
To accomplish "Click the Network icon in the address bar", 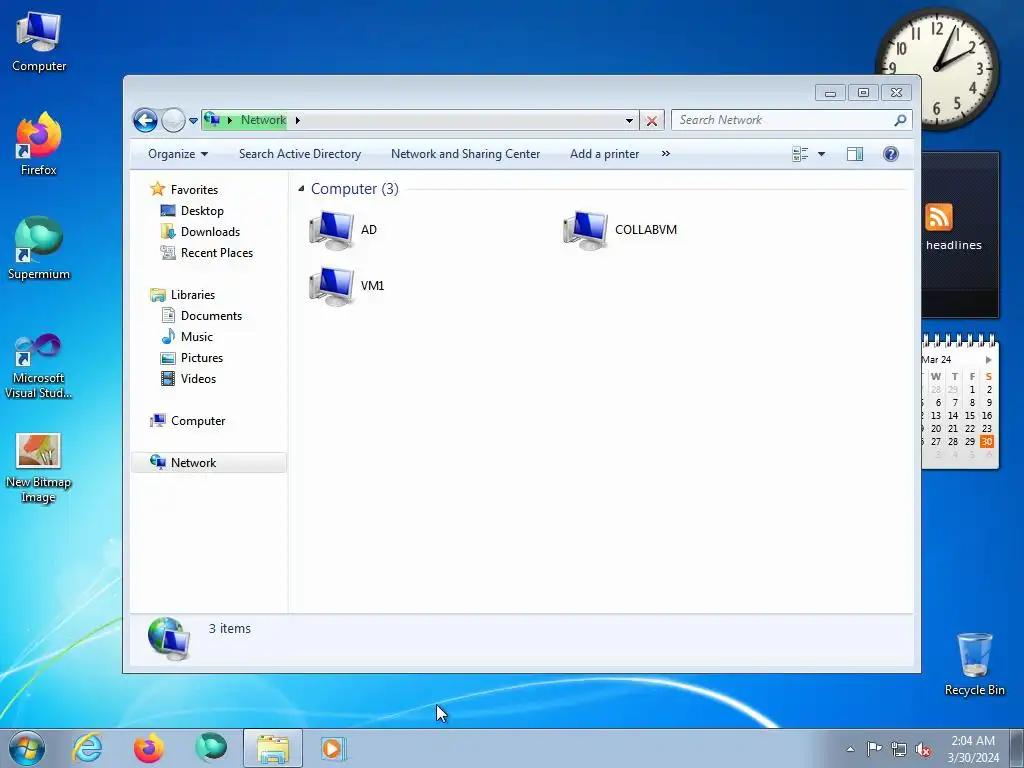I will coord(212,120).
